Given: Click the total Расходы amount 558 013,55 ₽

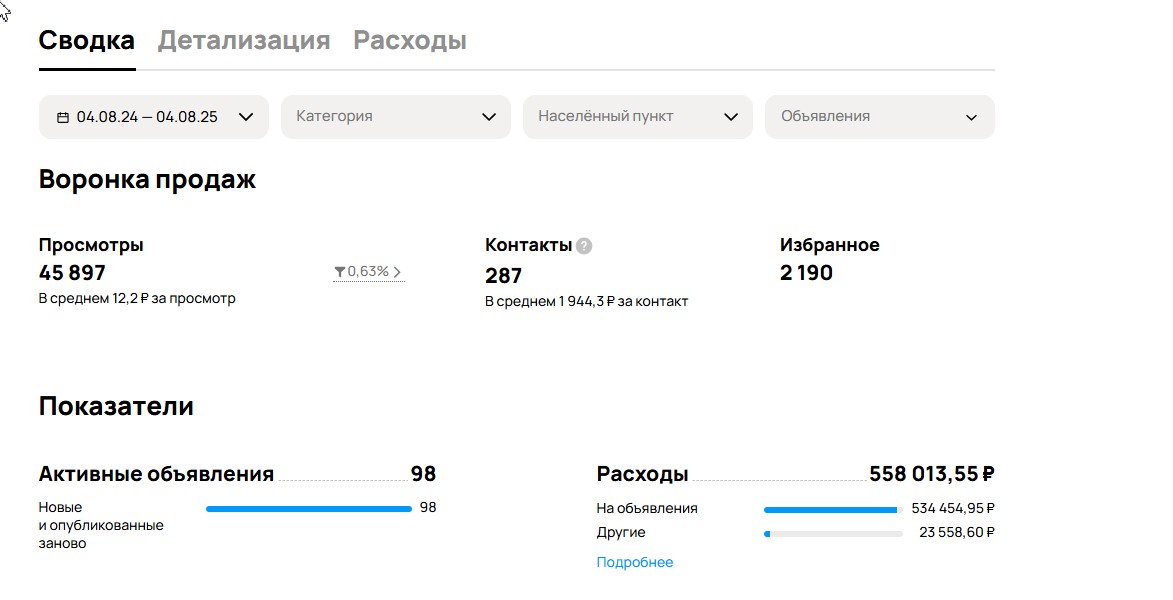Looking at the screenshot, I should 931,474.
